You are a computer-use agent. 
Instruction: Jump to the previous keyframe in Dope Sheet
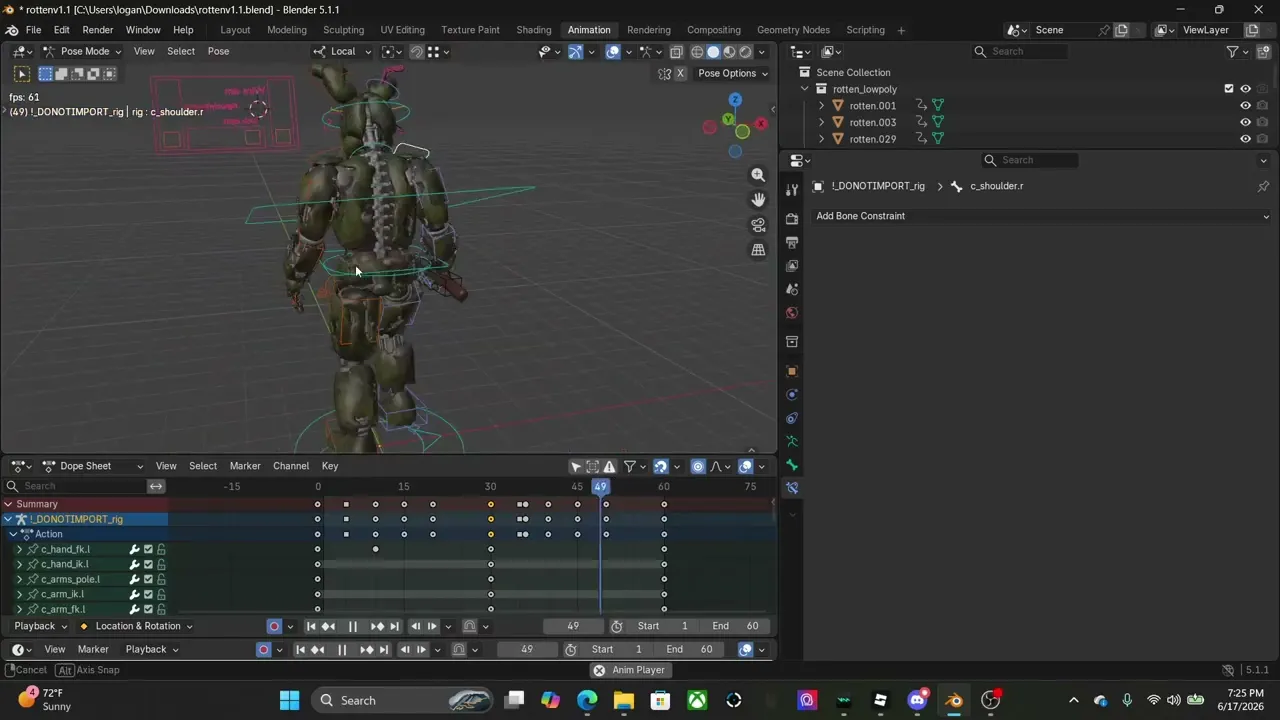(x=328, y=626)
